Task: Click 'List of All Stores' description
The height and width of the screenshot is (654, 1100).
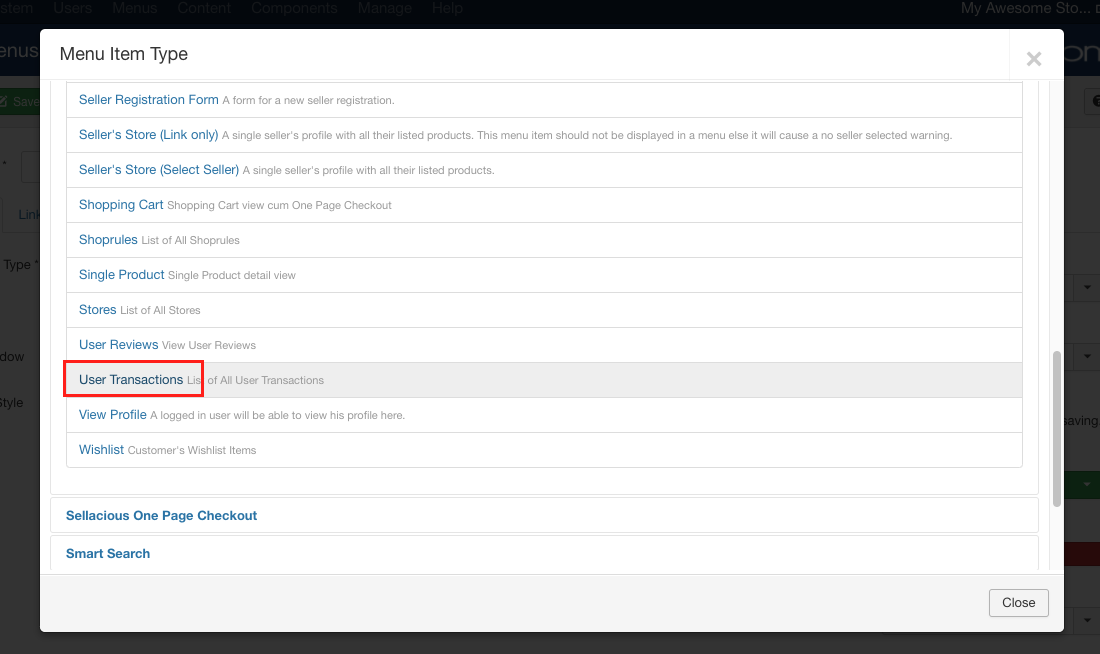Action: point(160,311)
